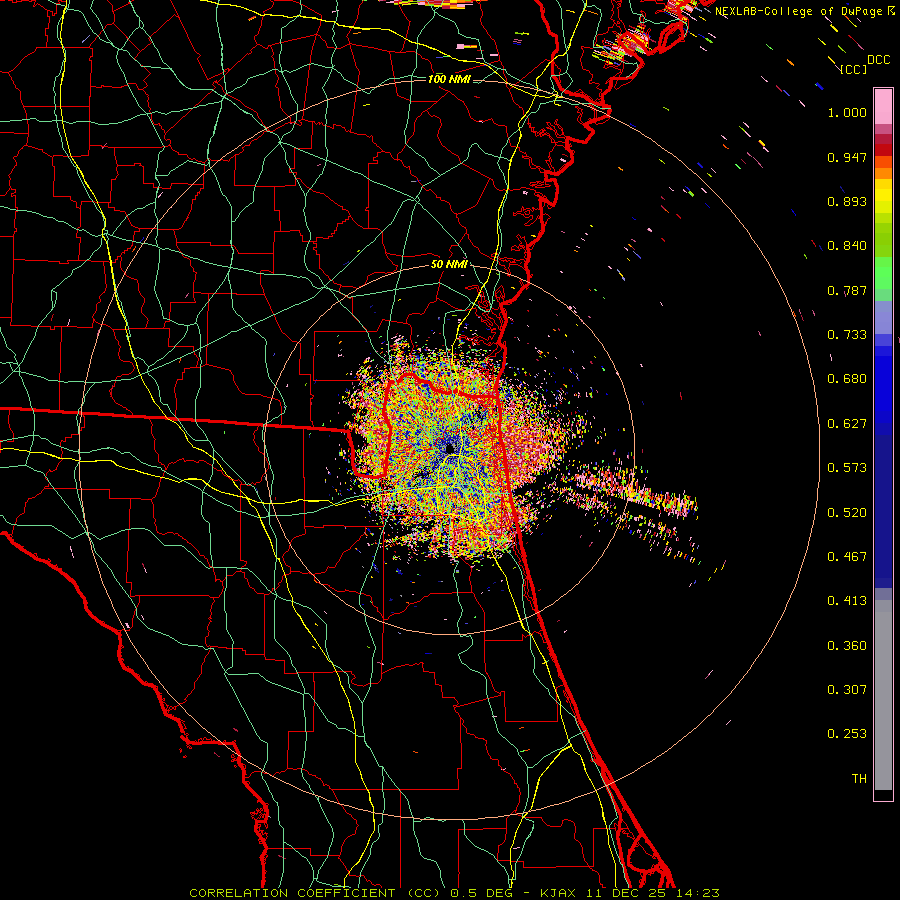Click the Correlation Coefficient product caption at bottom
Viewport: 900px width, 900px height.
454,893
